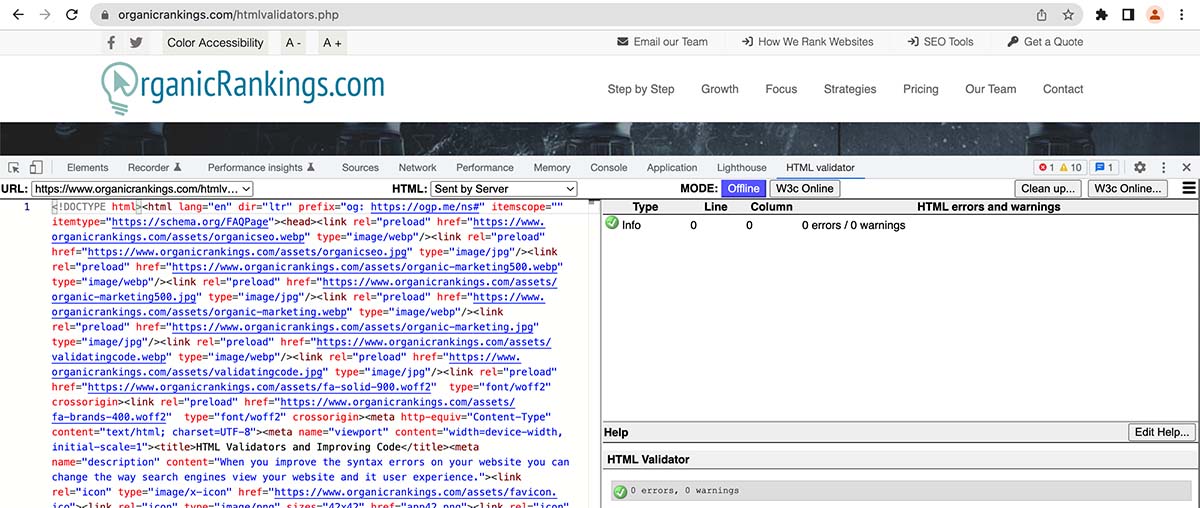
Task: Click the Edit Help... button
Action: point(1162,432)
